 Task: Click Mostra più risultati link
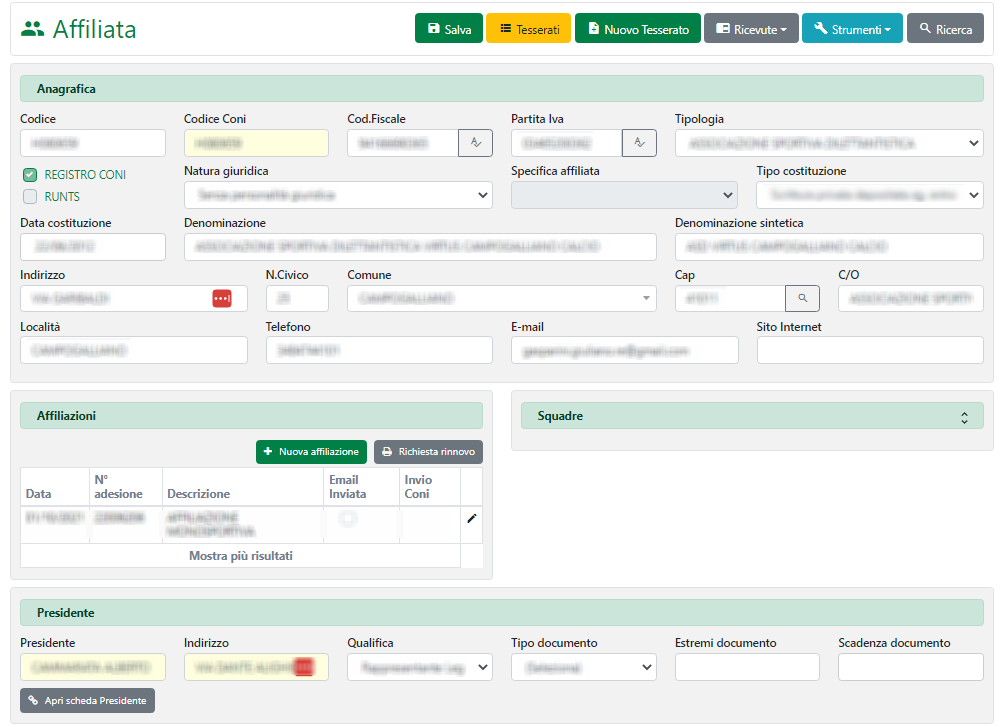coord(241,556)
